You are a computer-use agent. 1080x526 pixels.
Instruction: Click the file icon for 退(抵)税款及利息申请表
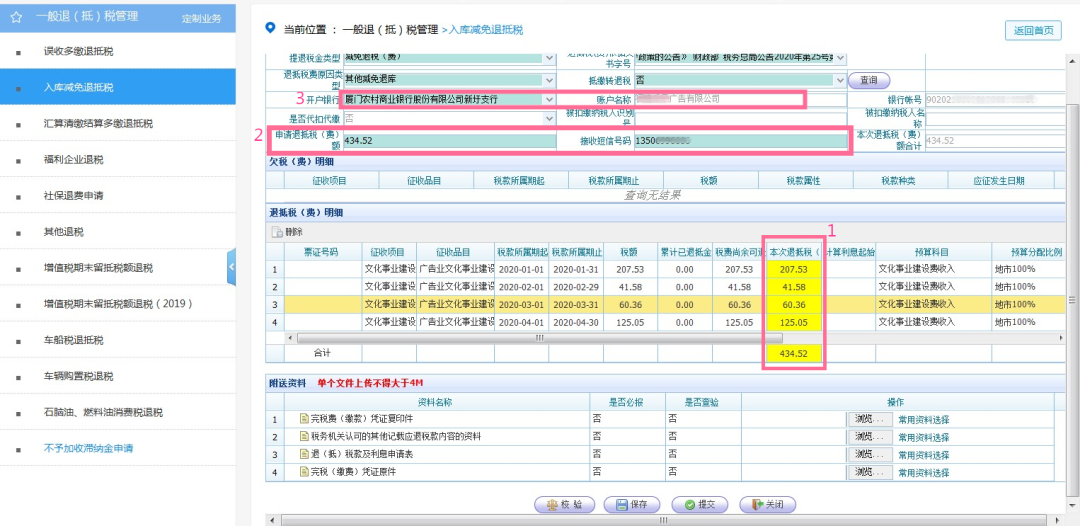tap(304, 454)
